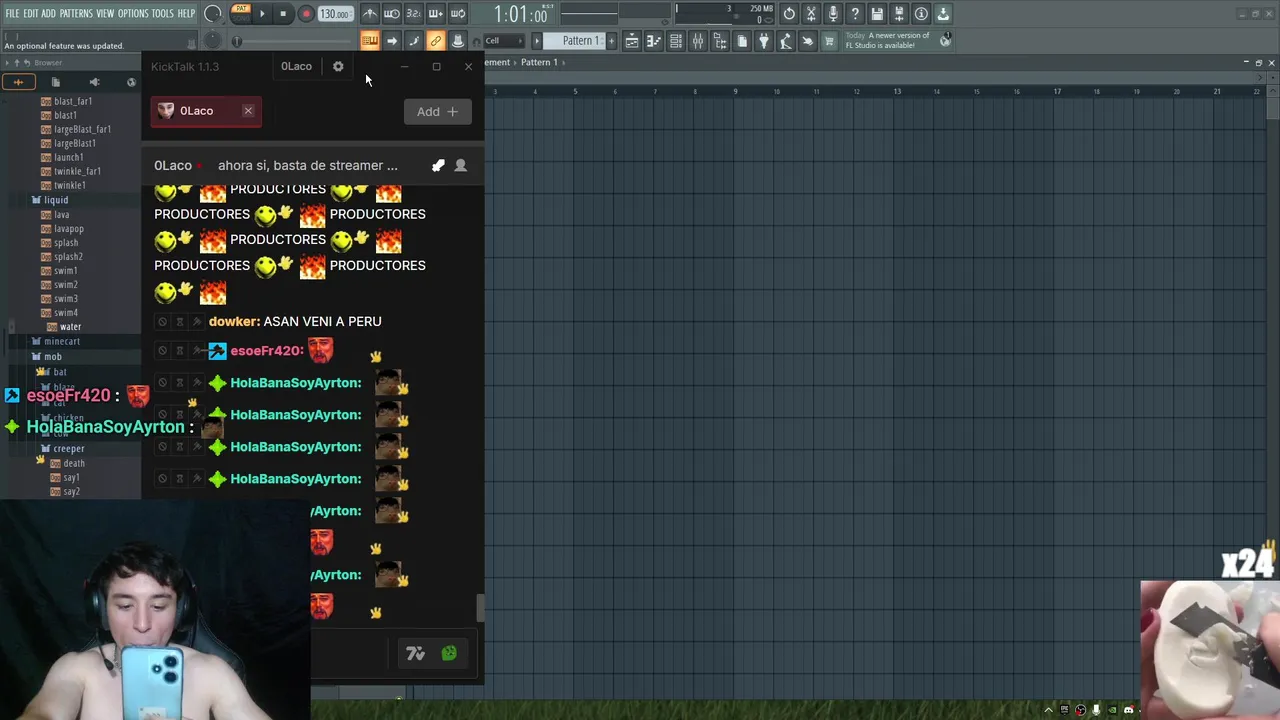The width and height of the screenshot is (1280, 720).
Task: Open the Browser view icon
Action: point(720,41)
